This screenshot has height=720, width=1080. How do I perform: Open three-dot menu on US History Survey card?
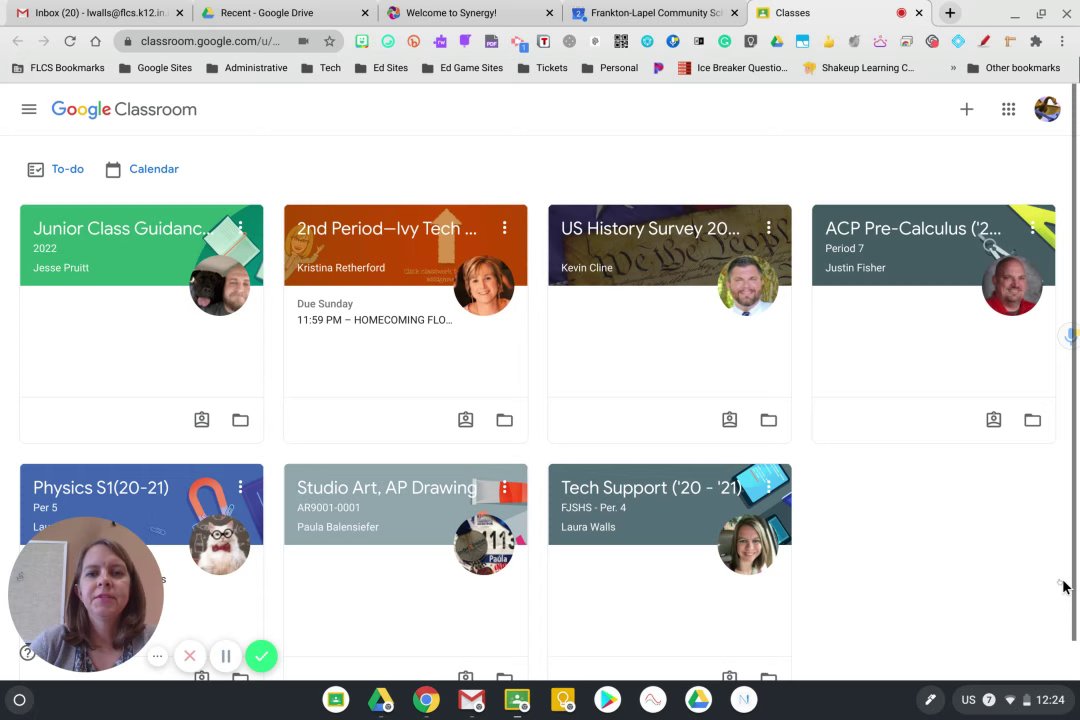769,228
